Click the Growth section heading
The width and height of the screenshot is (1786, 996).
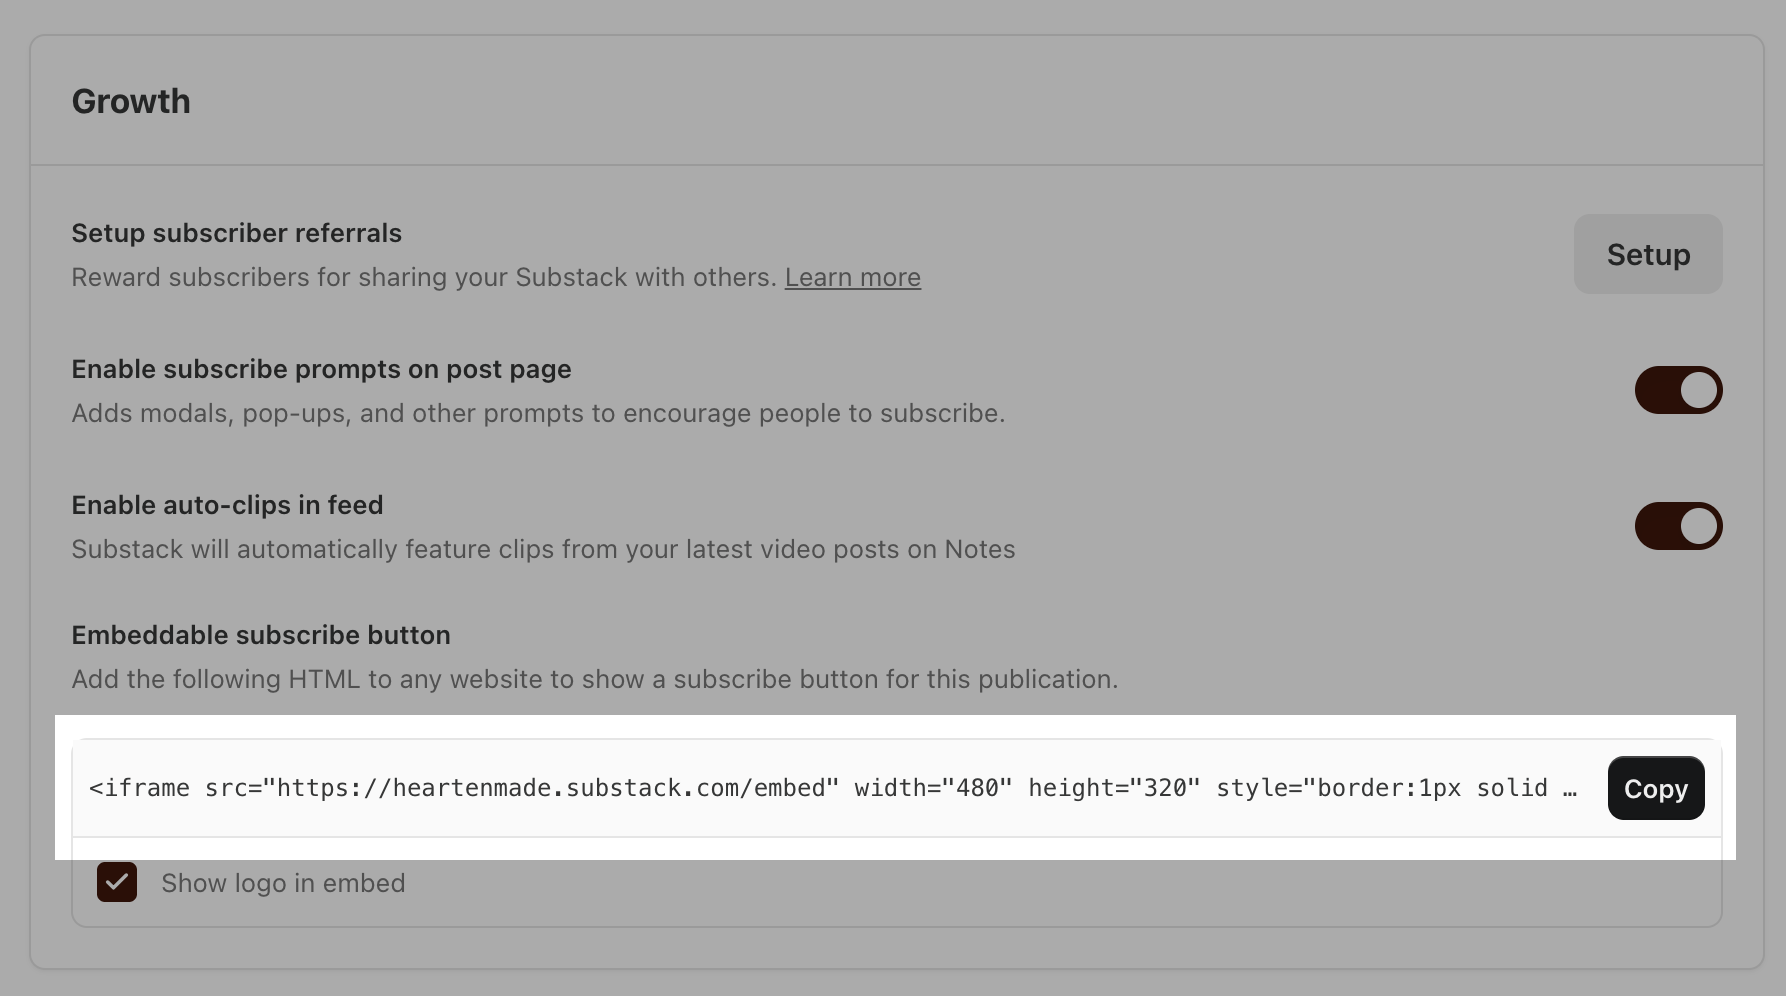(x=131, y=101)
